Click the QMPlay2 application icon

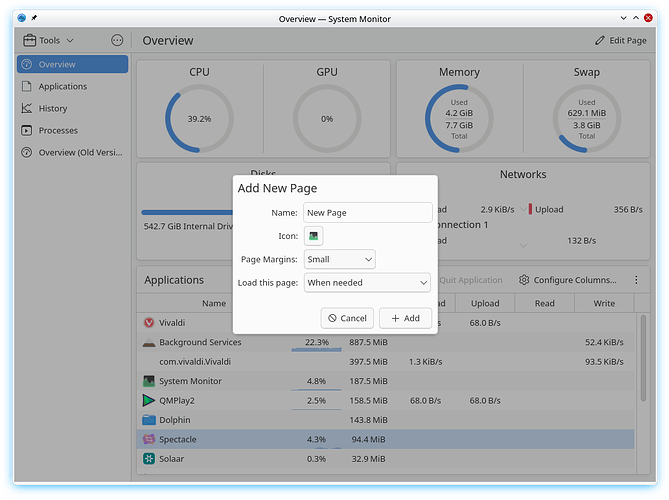pos(149,401)
